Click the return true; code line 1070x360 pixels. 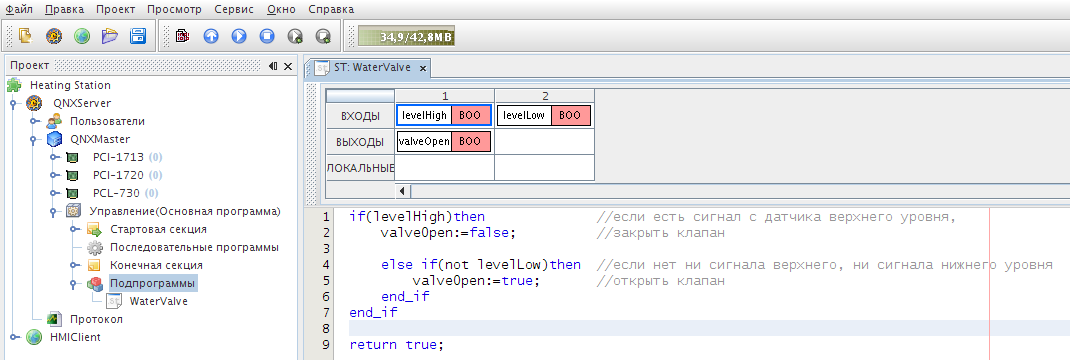point(396,344)
